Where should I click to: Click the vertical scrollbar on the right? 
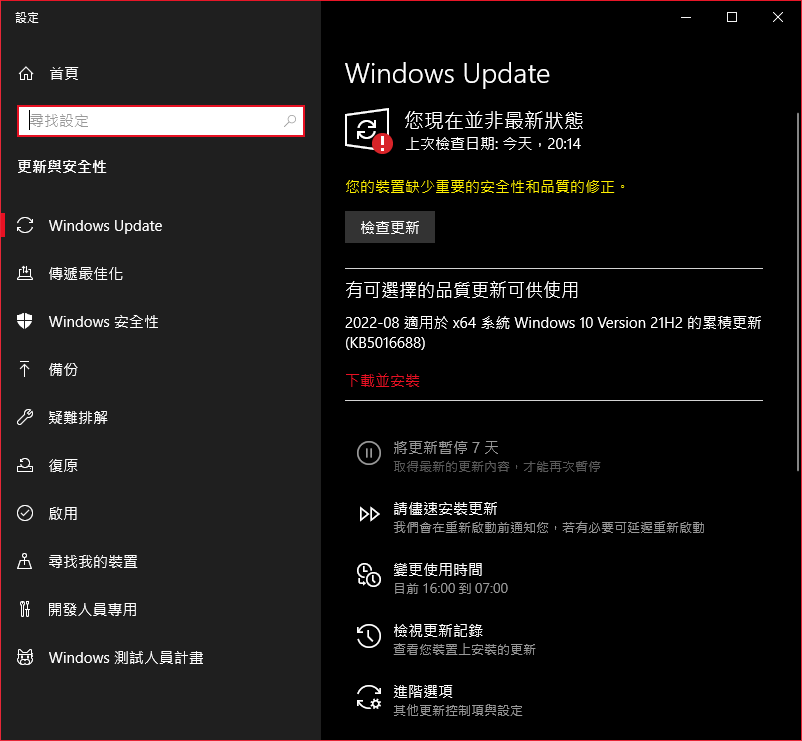(798, 291)
